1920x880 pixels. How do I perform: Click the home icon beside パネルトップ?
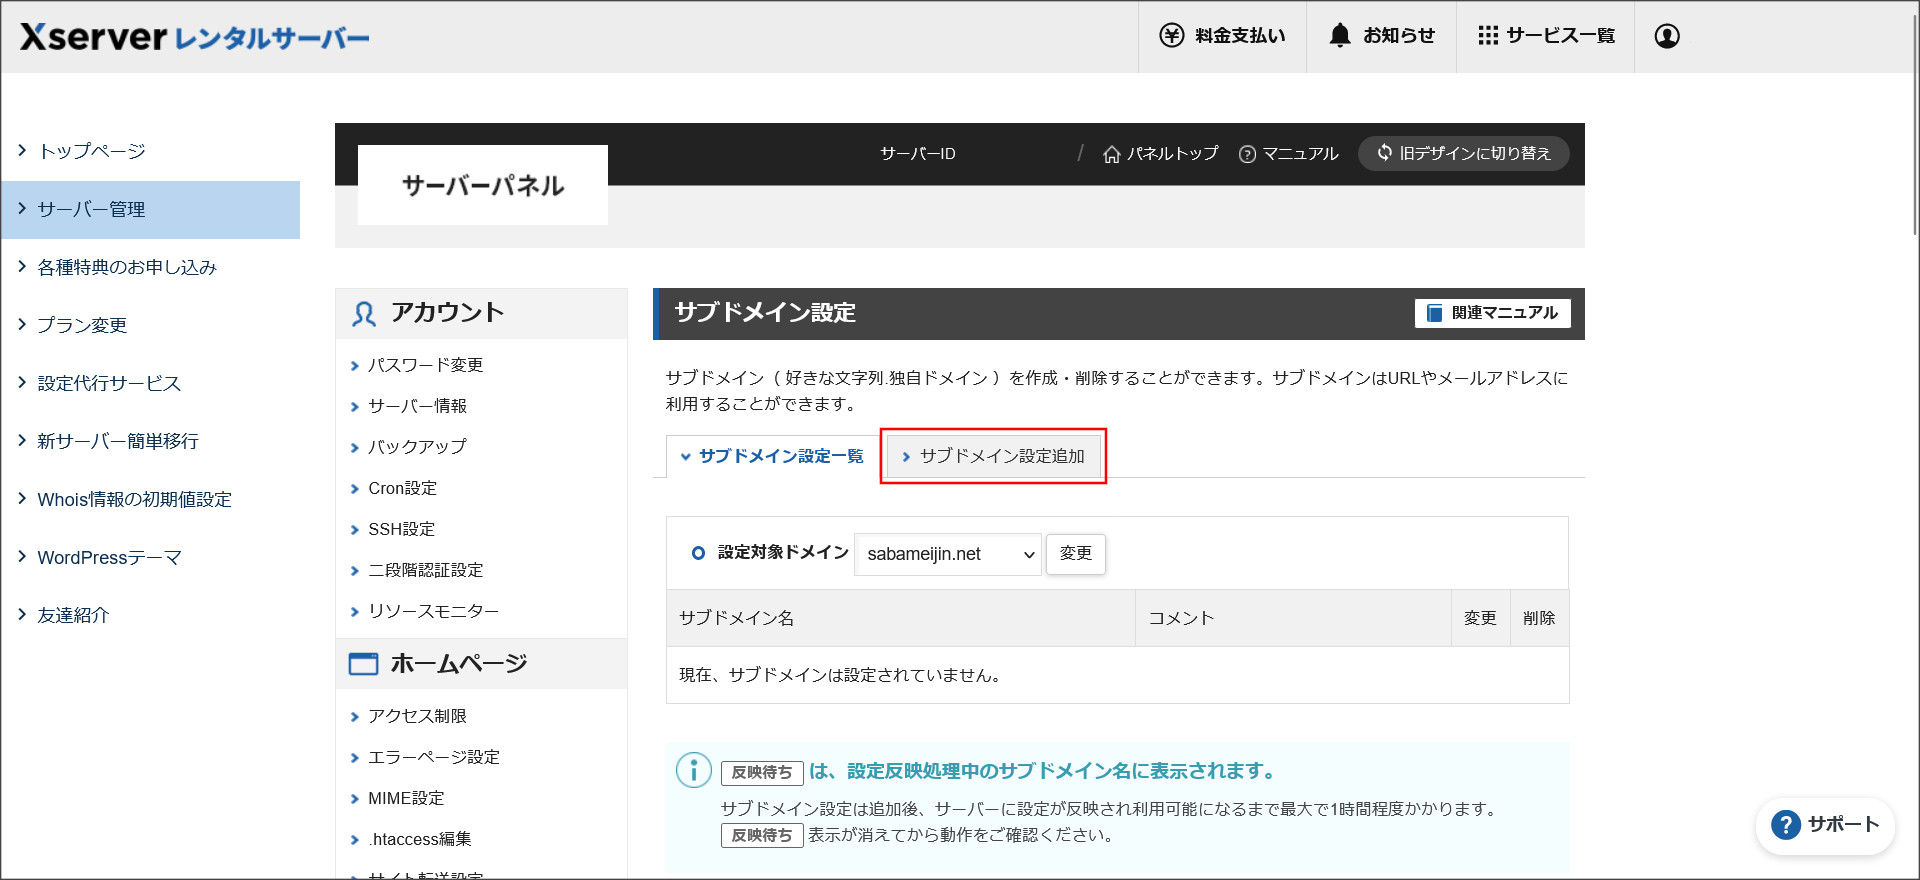coord(1111,154)
